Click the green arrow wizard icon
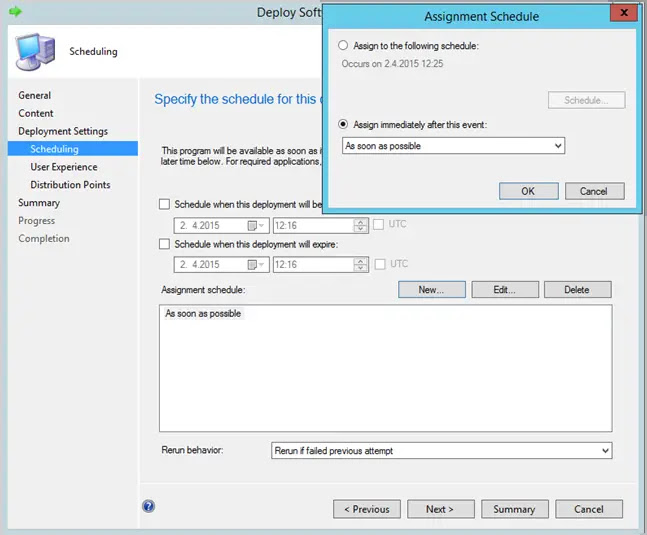 [15, 12]
